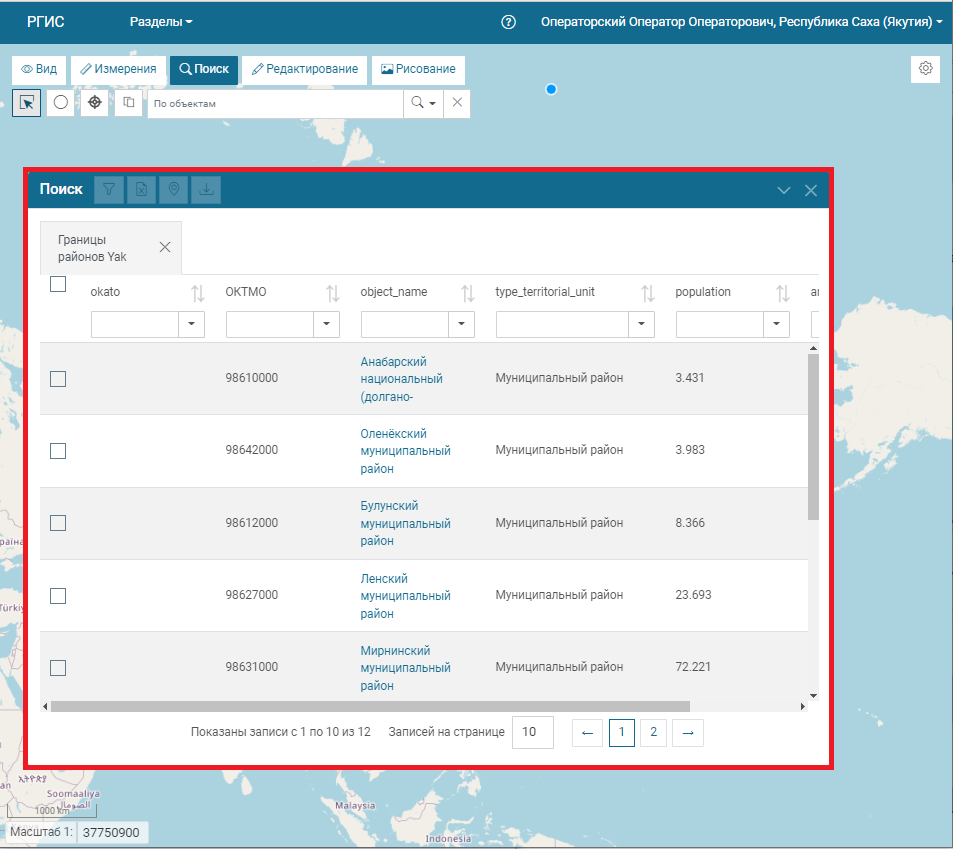Click the download icon in Поиск header
This screenshot has height=849, width=953.
tap(206, 190)
